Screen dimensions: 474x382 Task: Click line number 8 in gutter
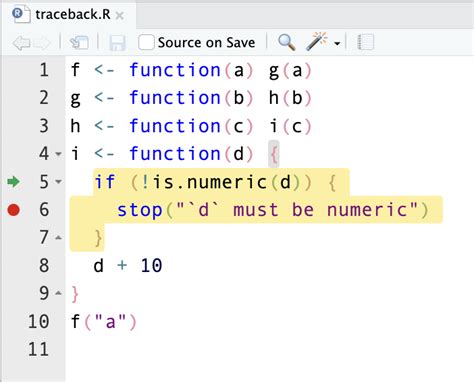[44, 266]
